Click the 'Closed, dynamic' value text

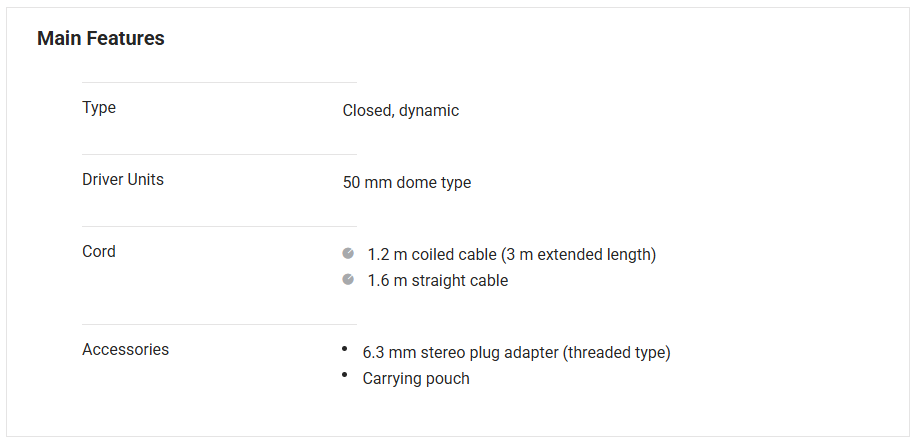tap(400, 111)
